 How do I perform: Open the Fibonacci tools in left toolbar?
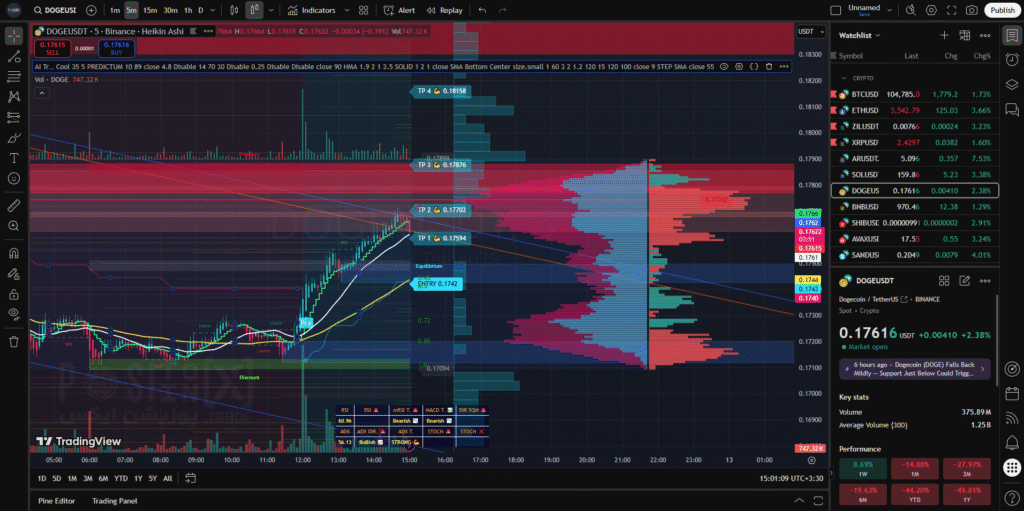14,77
